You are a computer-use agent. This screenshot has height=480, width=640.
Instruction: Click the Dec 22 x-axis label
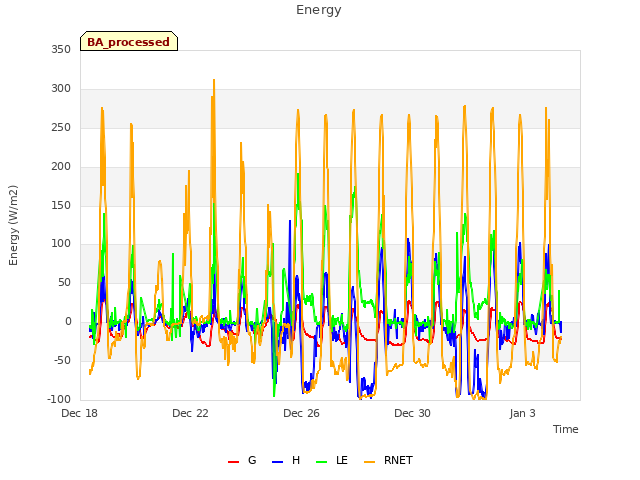[x=191, y=413]
